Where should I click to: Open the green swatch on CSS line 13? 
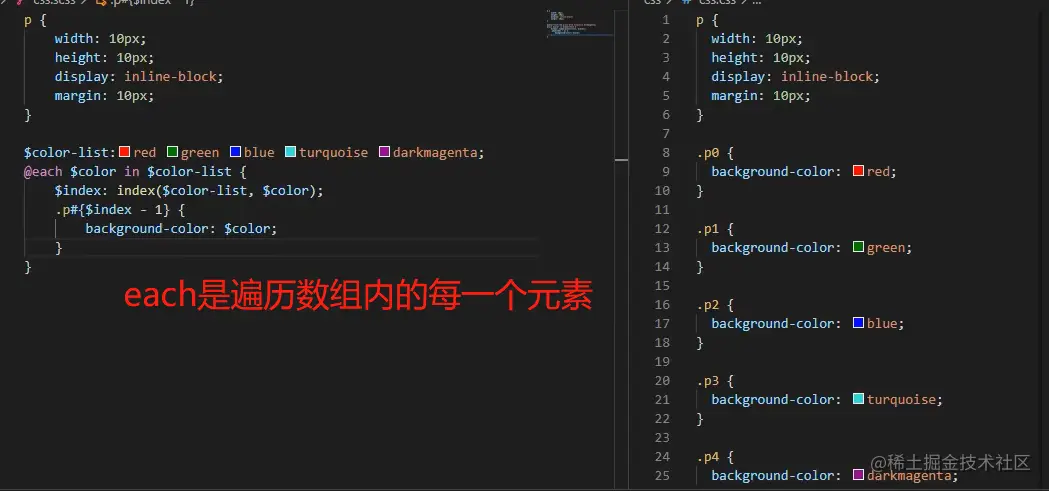[x=859, y=248]
